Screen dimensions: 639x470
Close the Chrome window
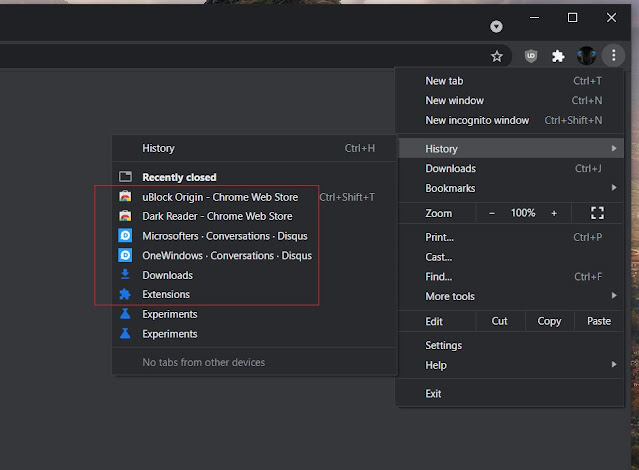tap(611, 18)
